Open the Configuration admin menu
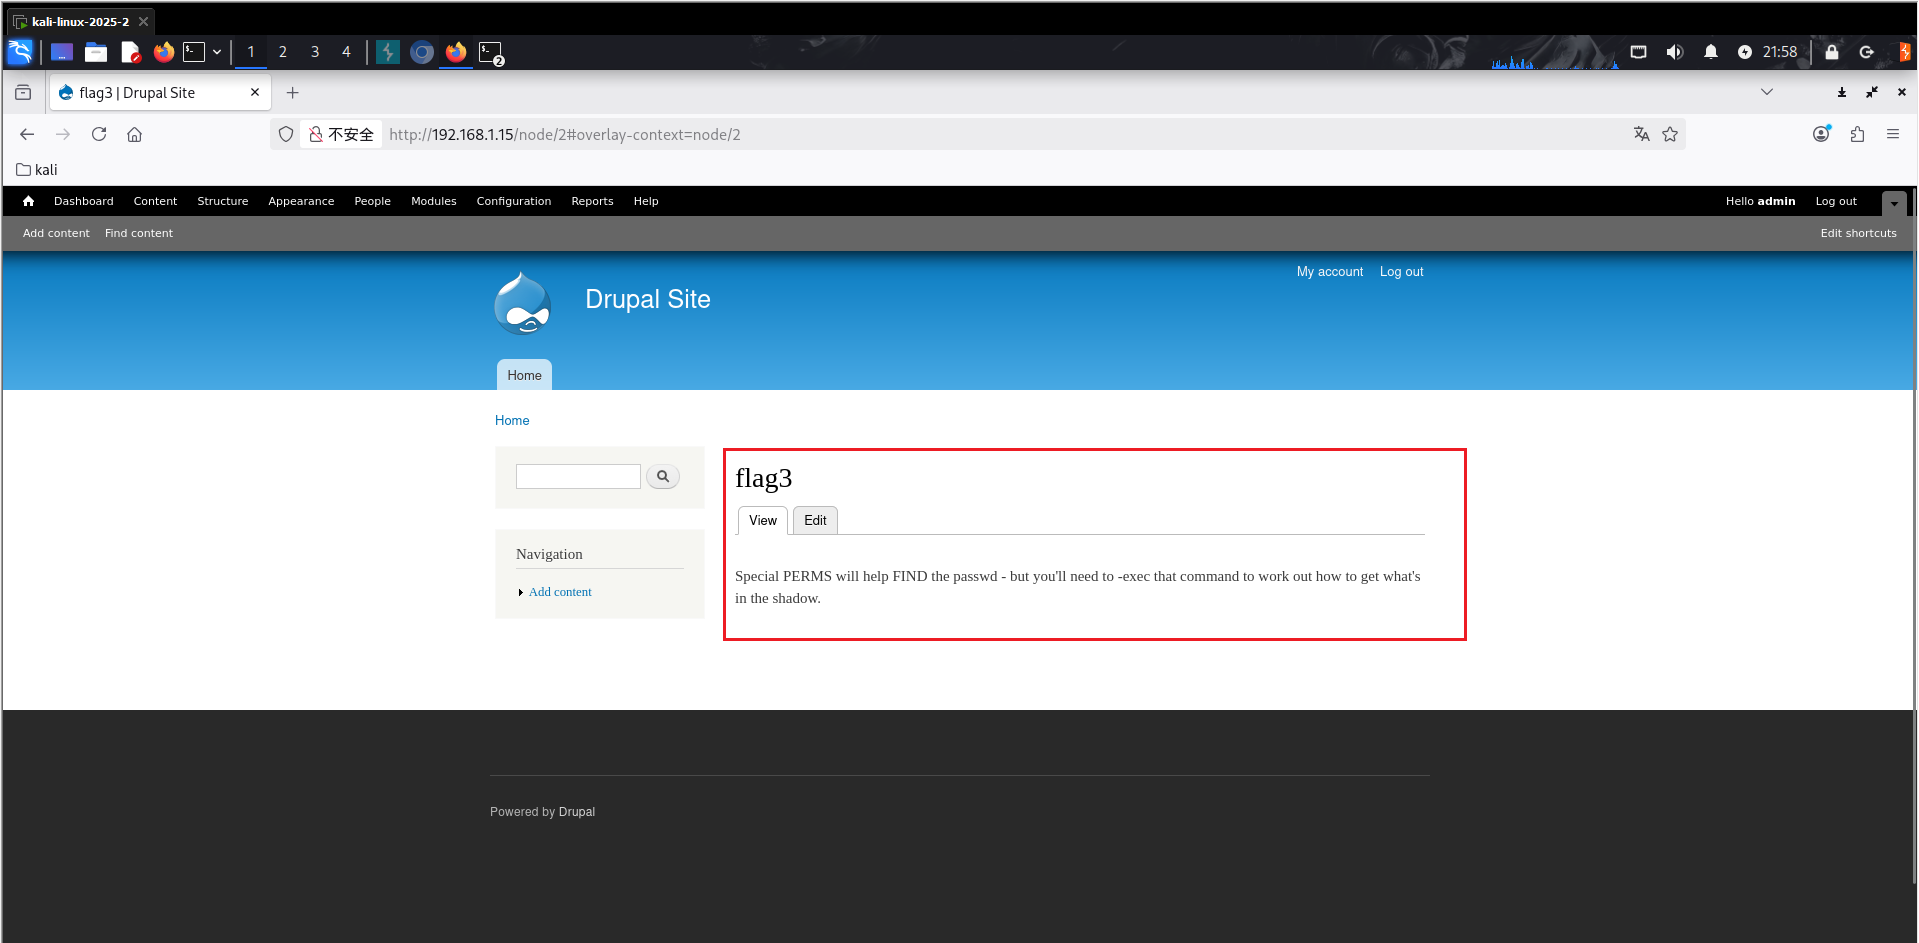1919x943 pixels. (513, 201)
